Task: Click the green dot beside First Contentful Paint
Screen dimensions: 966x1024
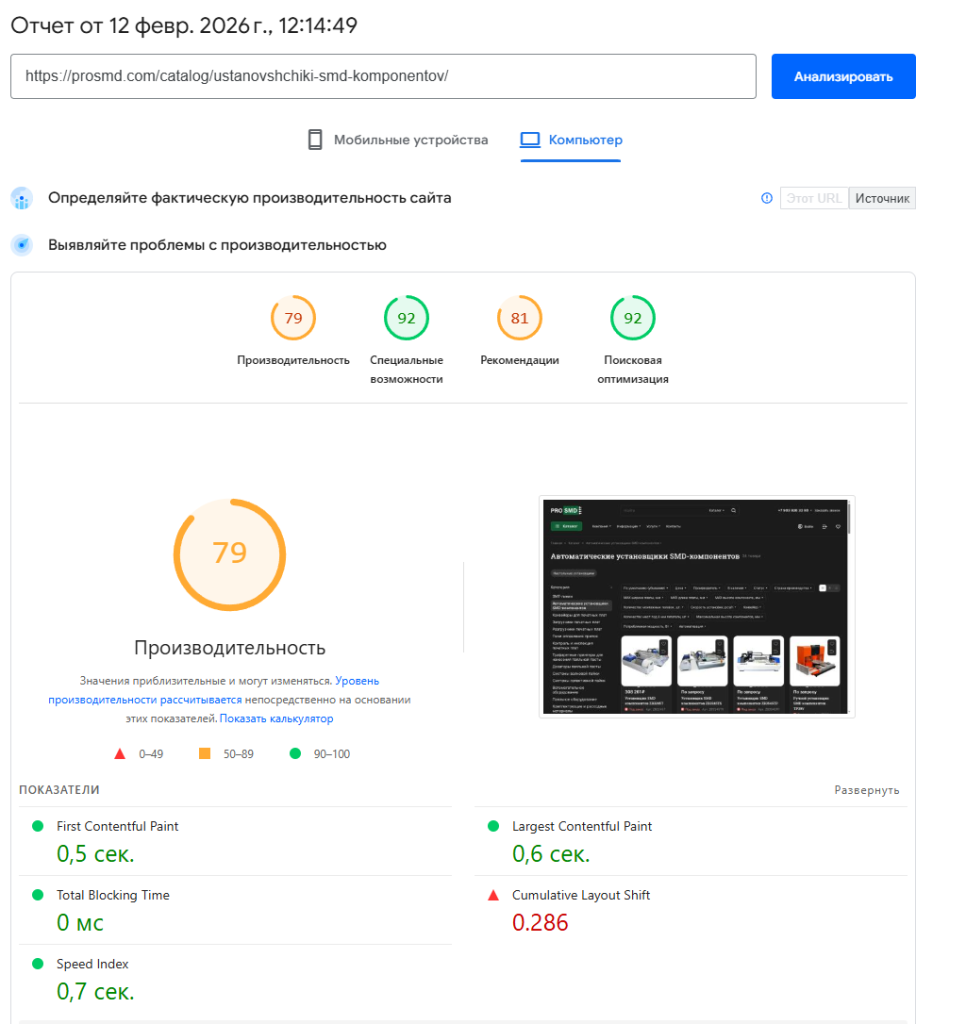Action: click(38, 827)
